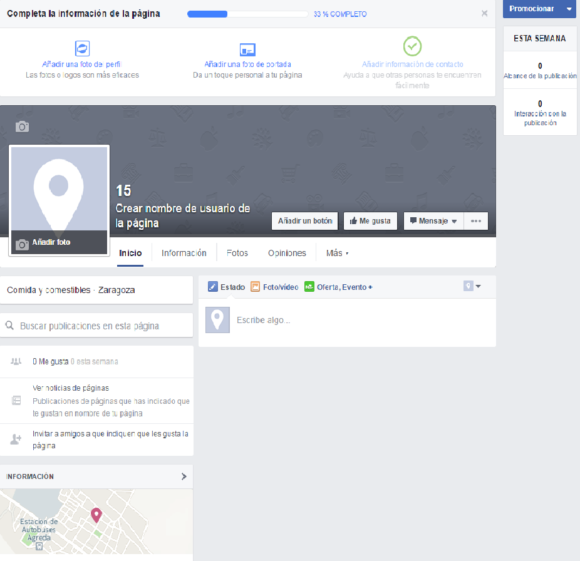Open the Mensaje dropdown

click(433, 221)
